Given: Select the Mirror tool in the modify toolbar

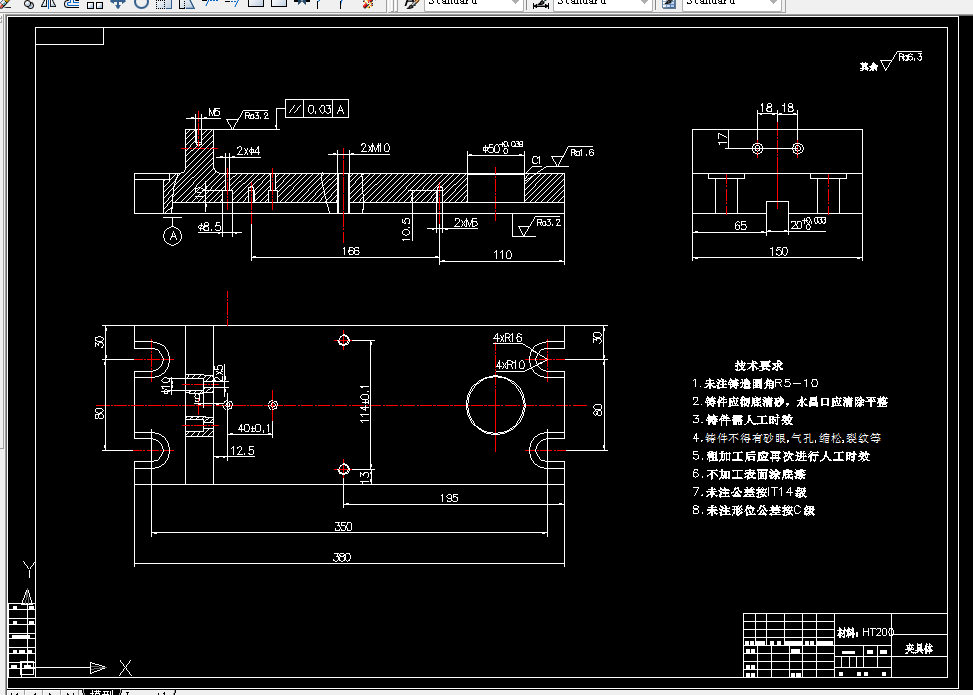Looking at the screenshot, I should (x=48, y=3).
